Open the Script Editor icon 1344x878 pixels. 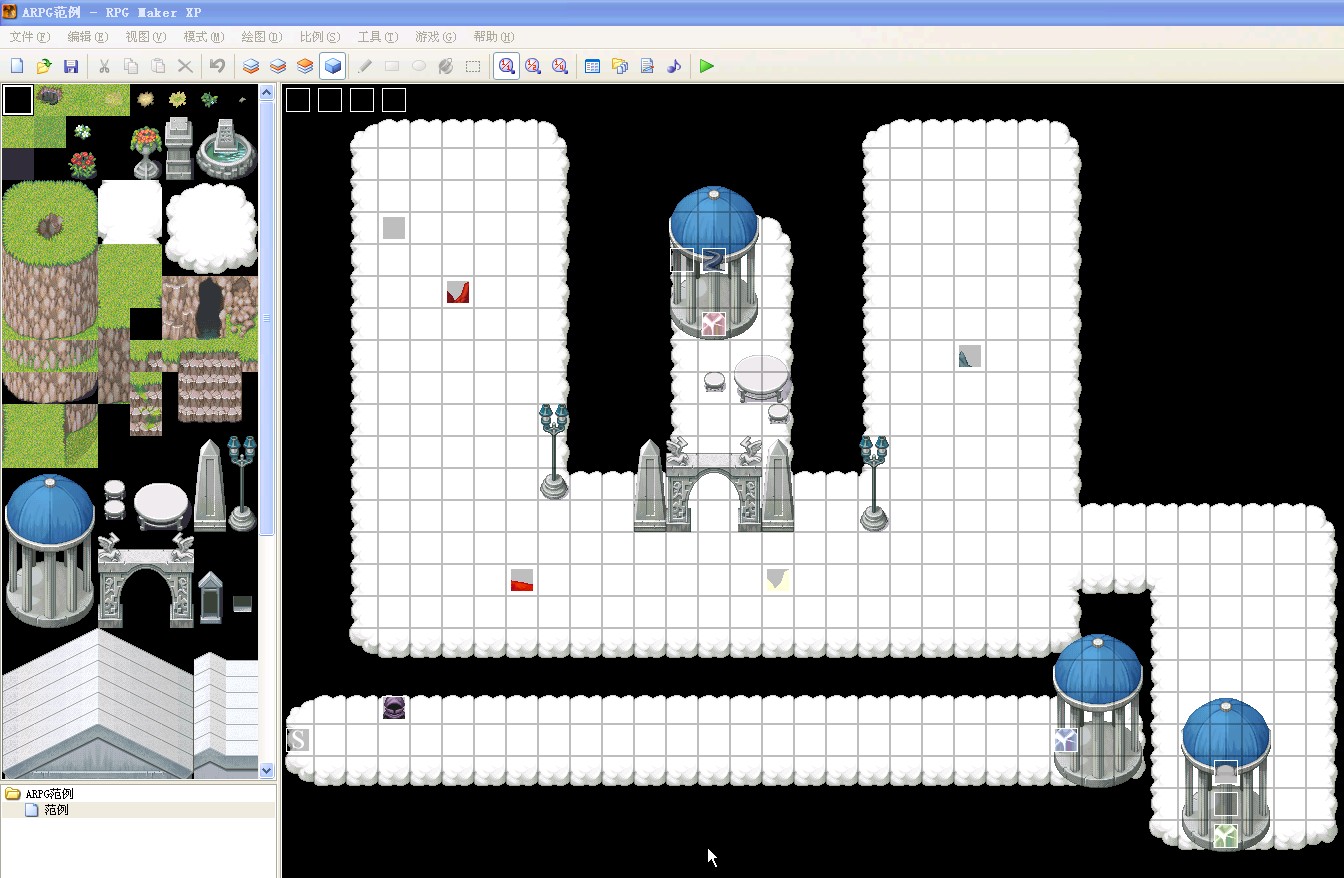click(x=647, y=66)
